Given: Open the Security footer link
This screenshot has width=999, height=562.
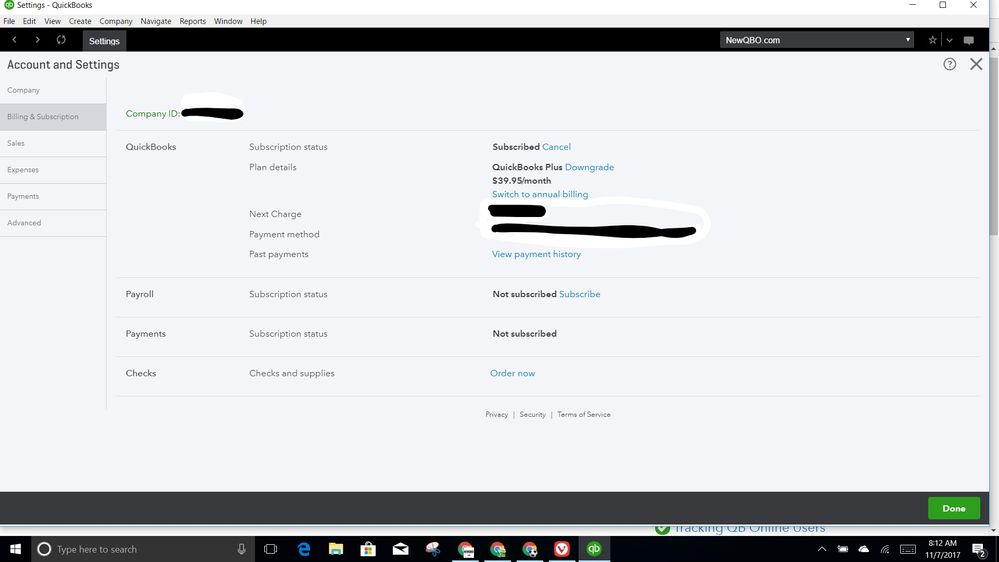Looking at the screenshot, I should coord(533,415).
